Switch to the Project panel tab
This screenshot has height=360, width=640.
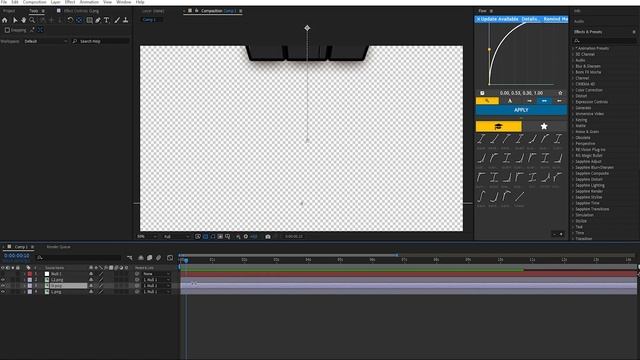coord(9,11)
